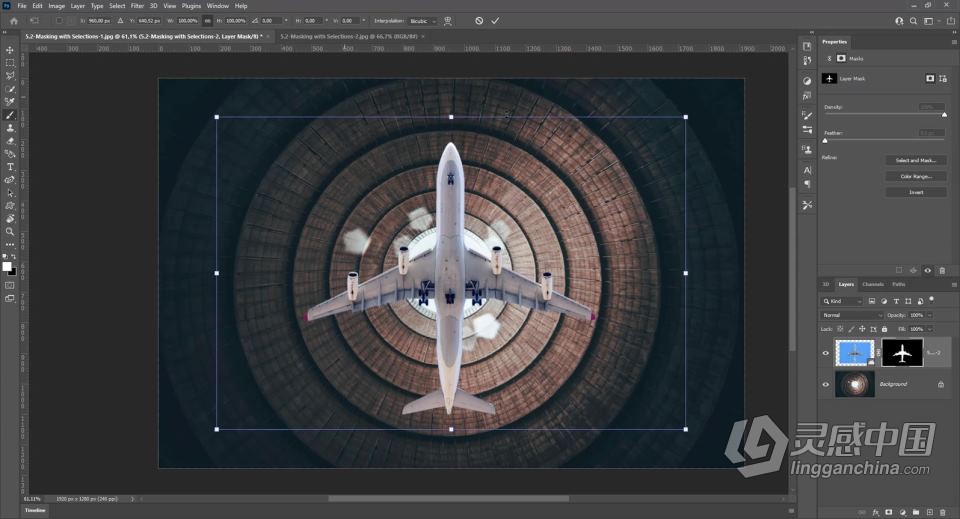The image size is (960, 519).
Task: Create new adjustment layer icon
Action: [x=902, y=512]
